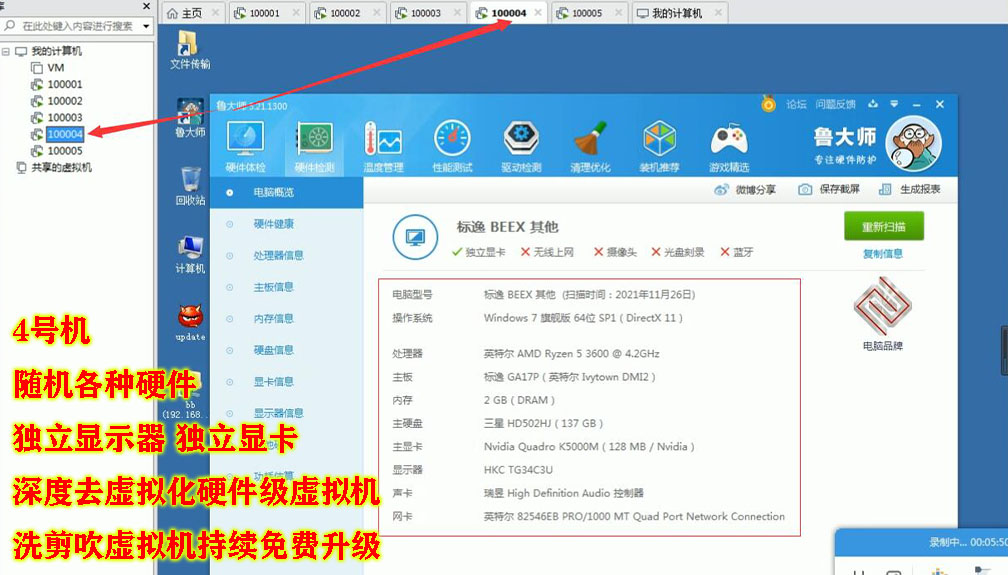
Task: Click the monitor value HKC TG34C3U
Action: 518,470
